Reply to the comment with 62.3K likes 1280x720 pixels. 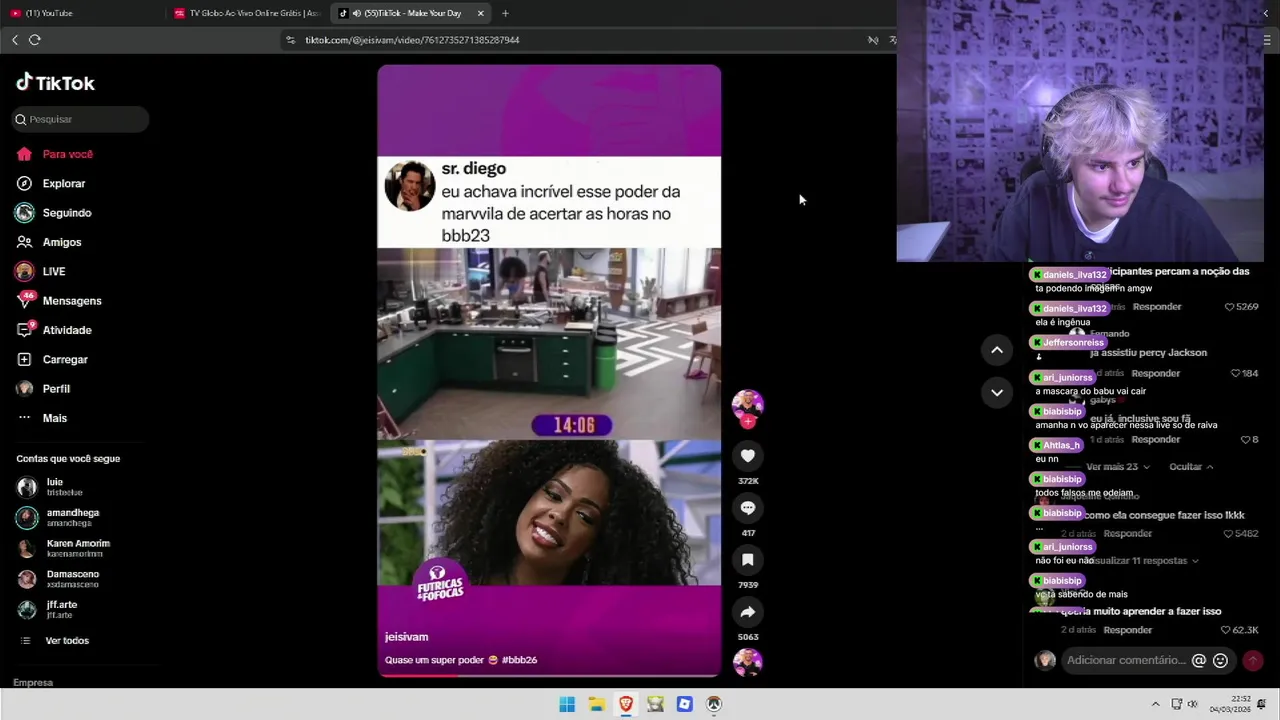1128,630
